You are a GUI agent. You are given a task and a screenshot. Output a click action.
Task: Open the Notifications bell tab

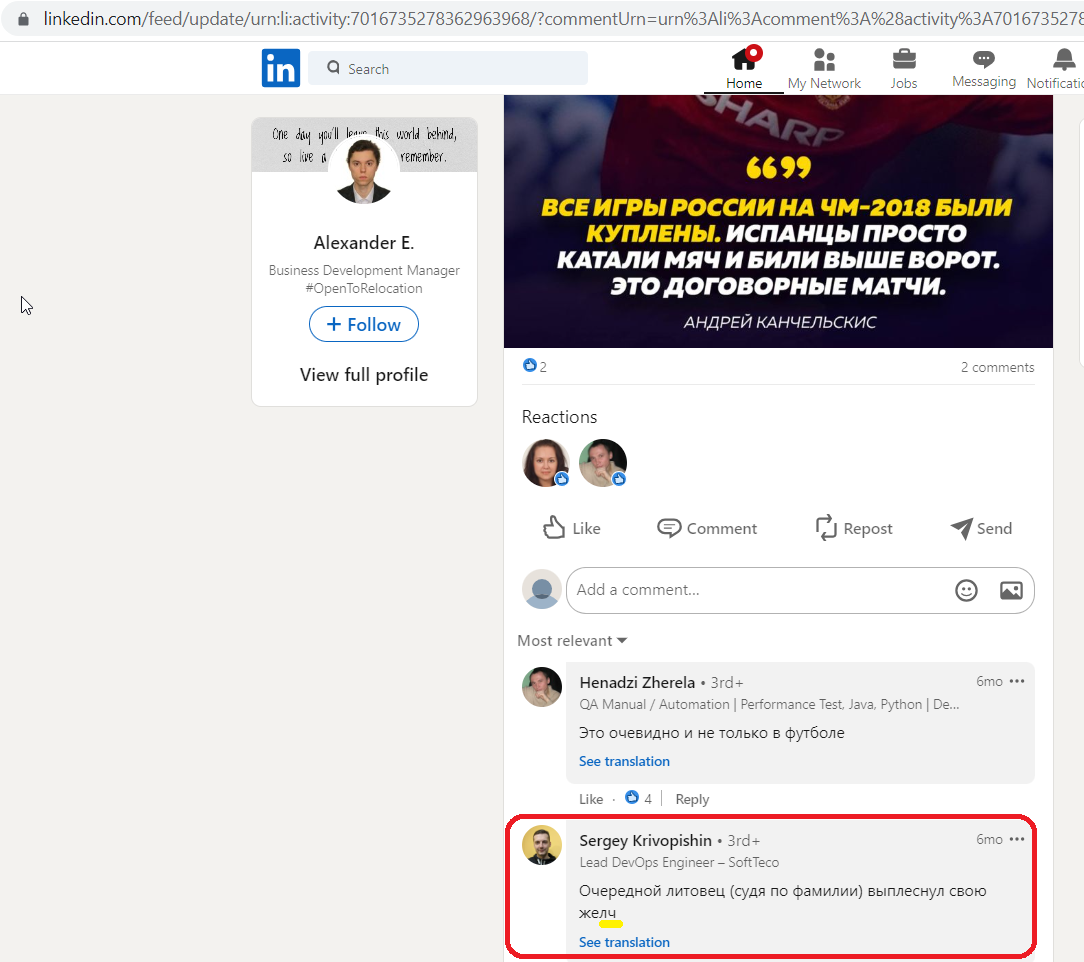tap(1056, 68)
